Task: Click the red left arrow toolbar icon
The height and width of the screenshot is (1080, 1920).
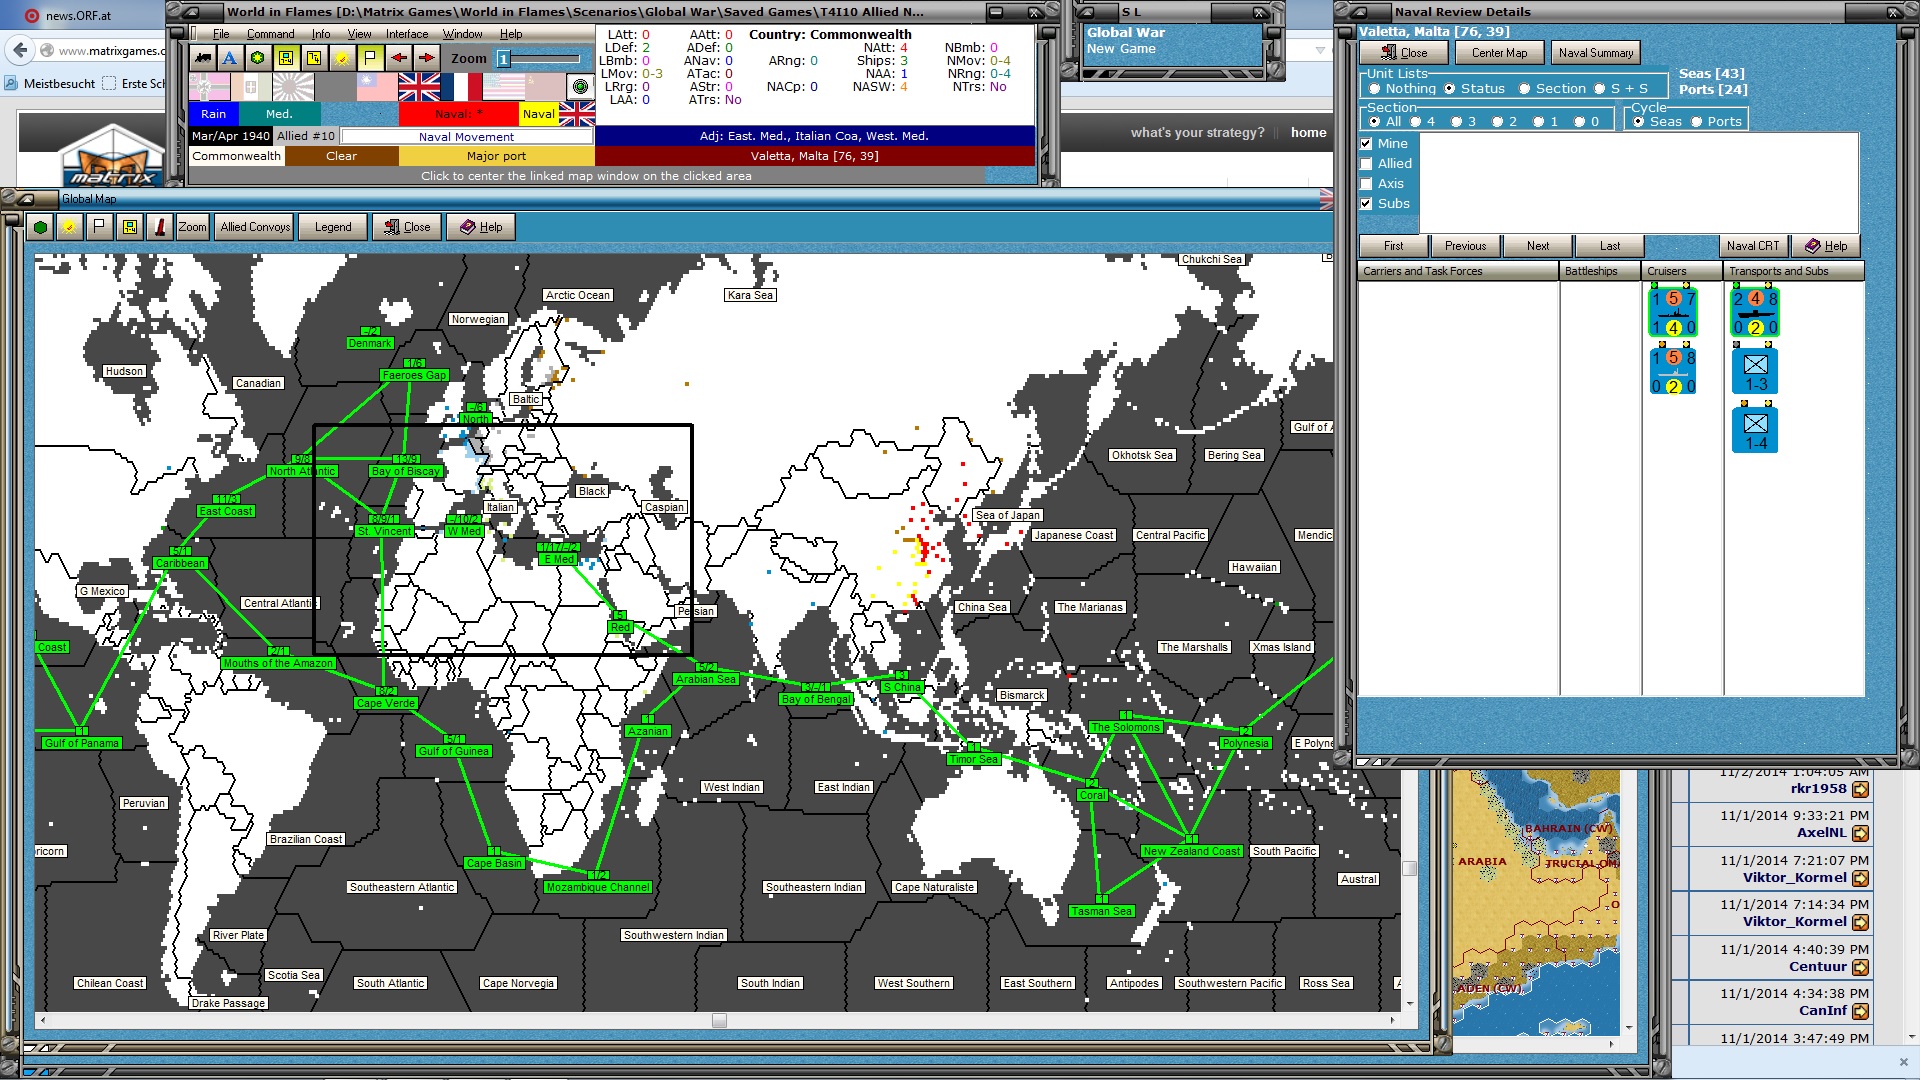Action: pos(398,58)
